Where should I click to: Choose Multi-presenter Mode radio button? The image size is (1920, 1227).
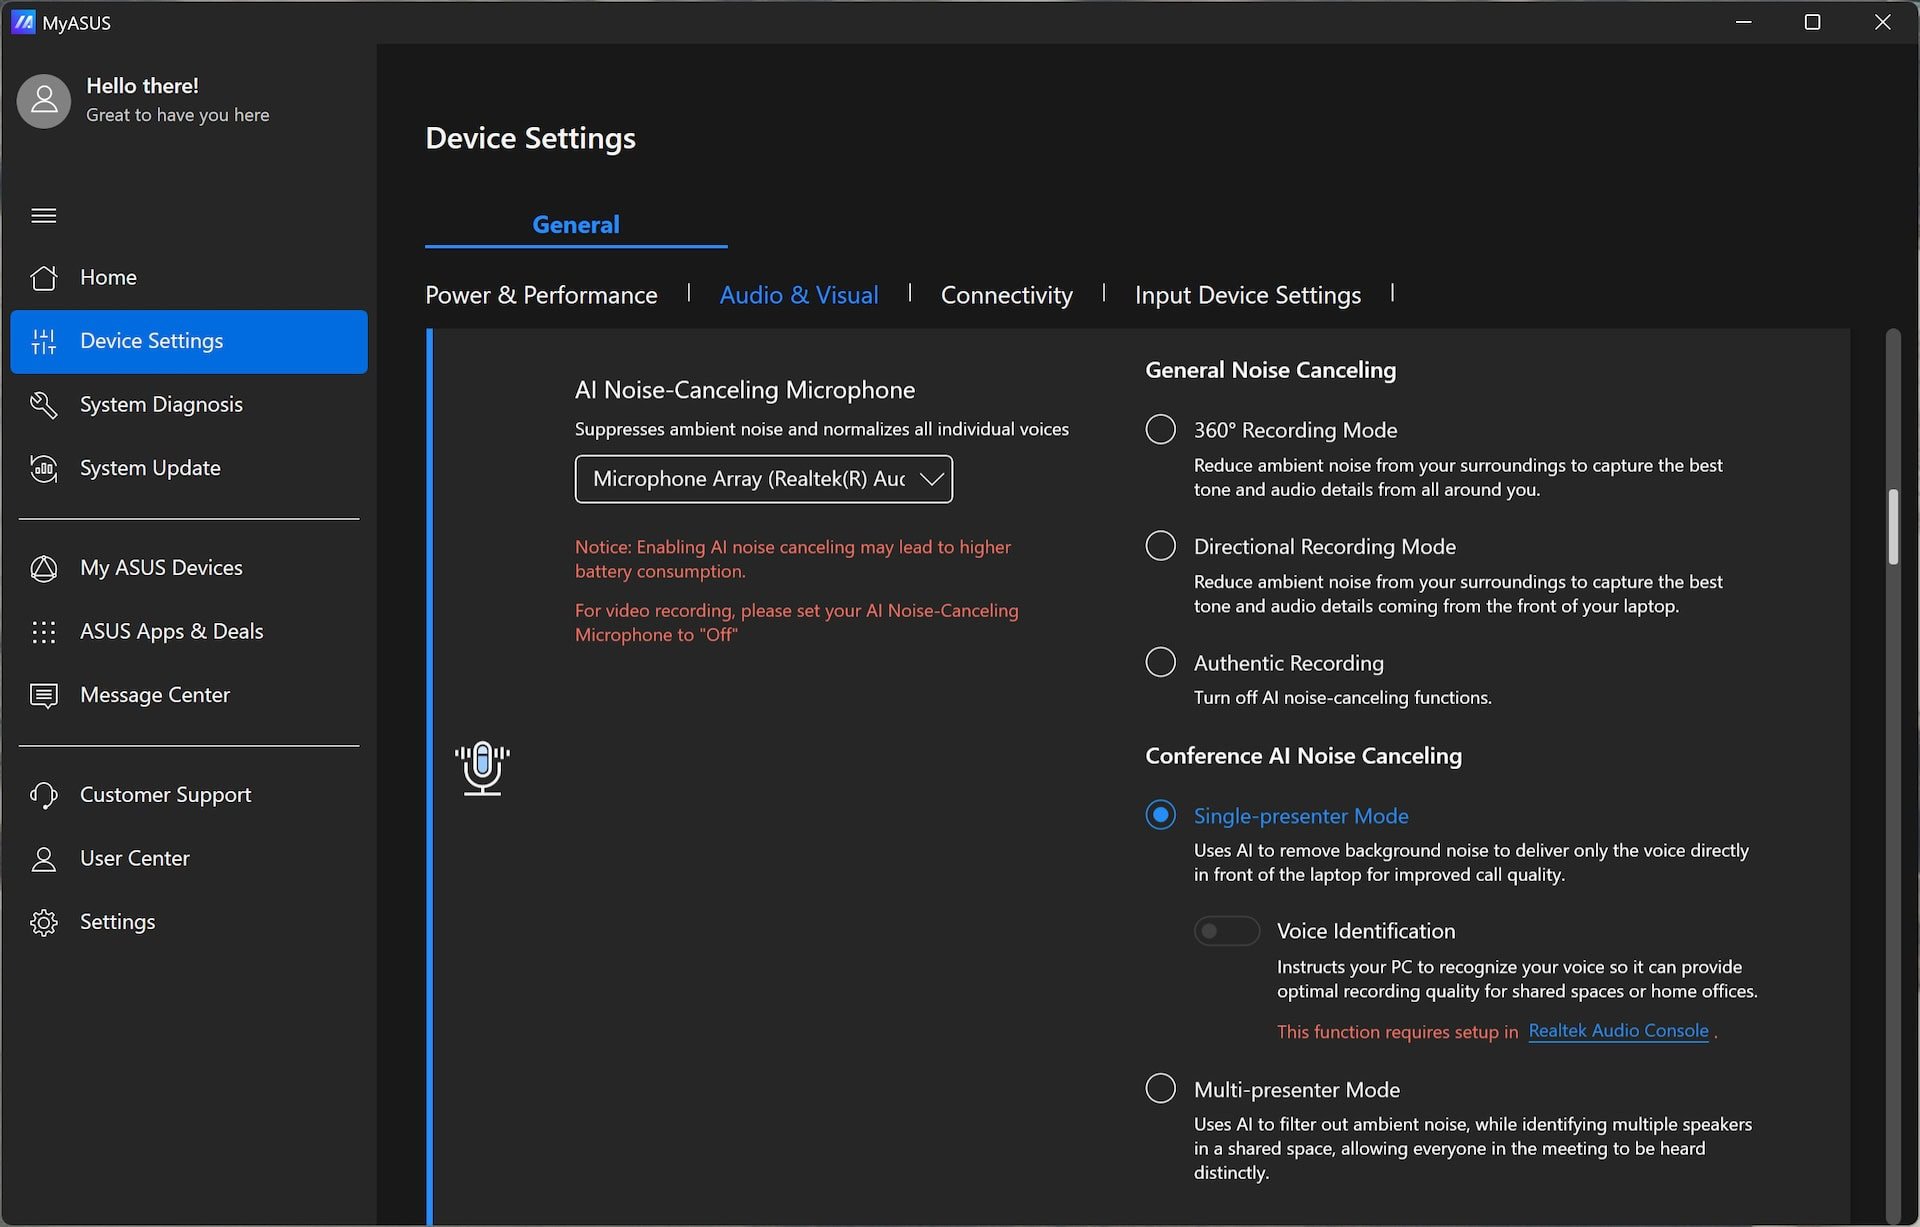(x=1160, y=1088)
